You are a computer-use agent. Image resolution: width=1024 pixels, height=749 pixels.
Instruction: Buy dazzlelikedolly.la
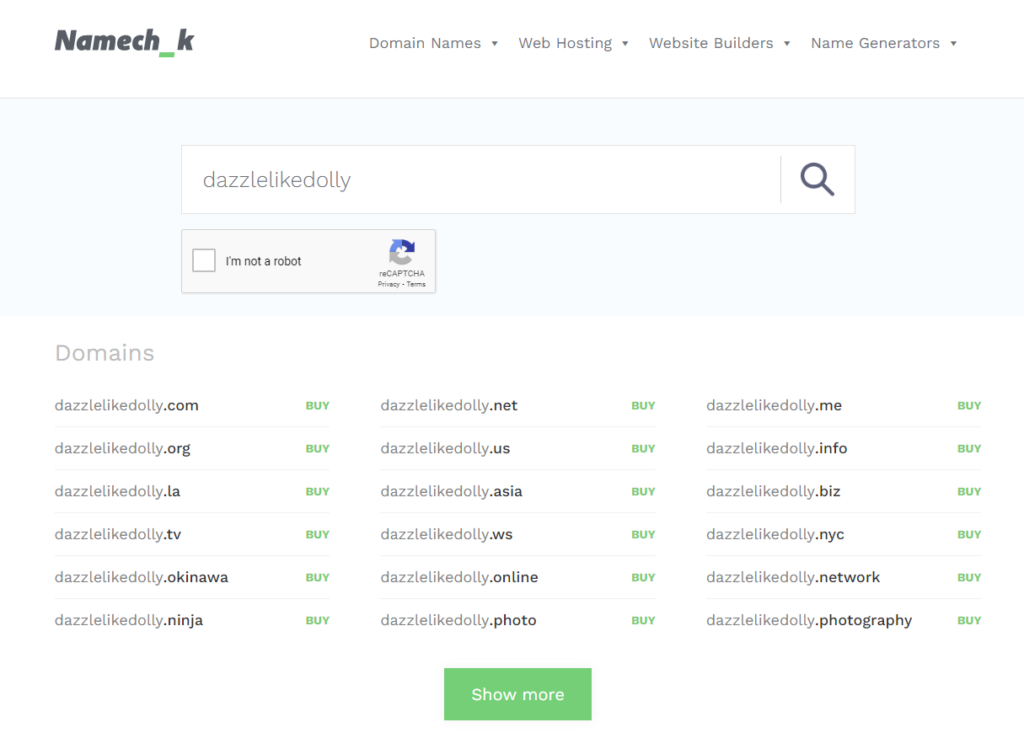click(x=317, y=492)
